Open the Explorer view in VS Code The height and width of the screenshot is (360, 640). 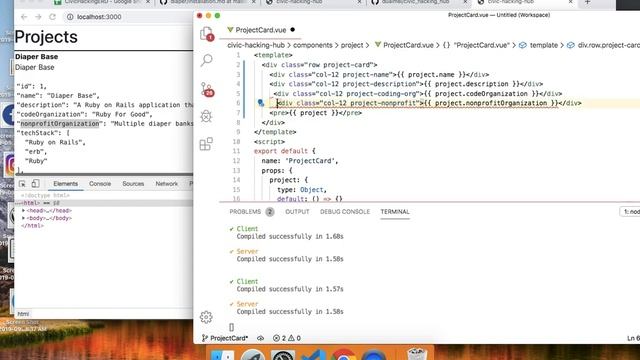point(207,33)
